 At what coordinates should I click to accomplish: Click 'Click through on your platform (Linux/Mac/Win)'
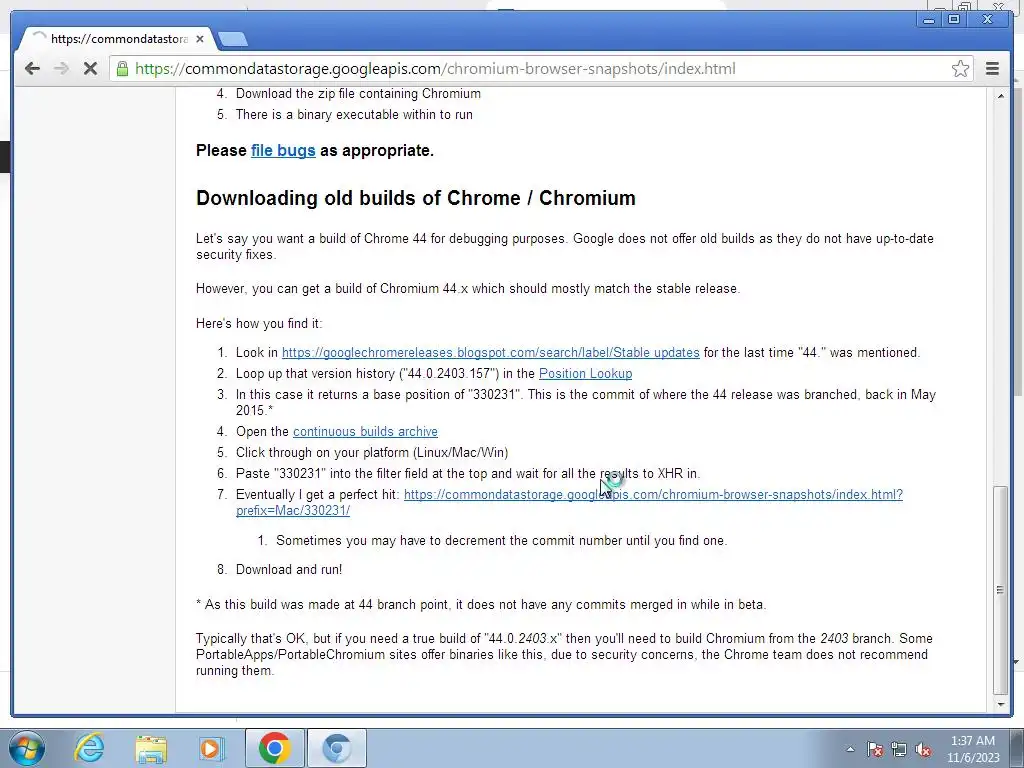click(372, 453)
